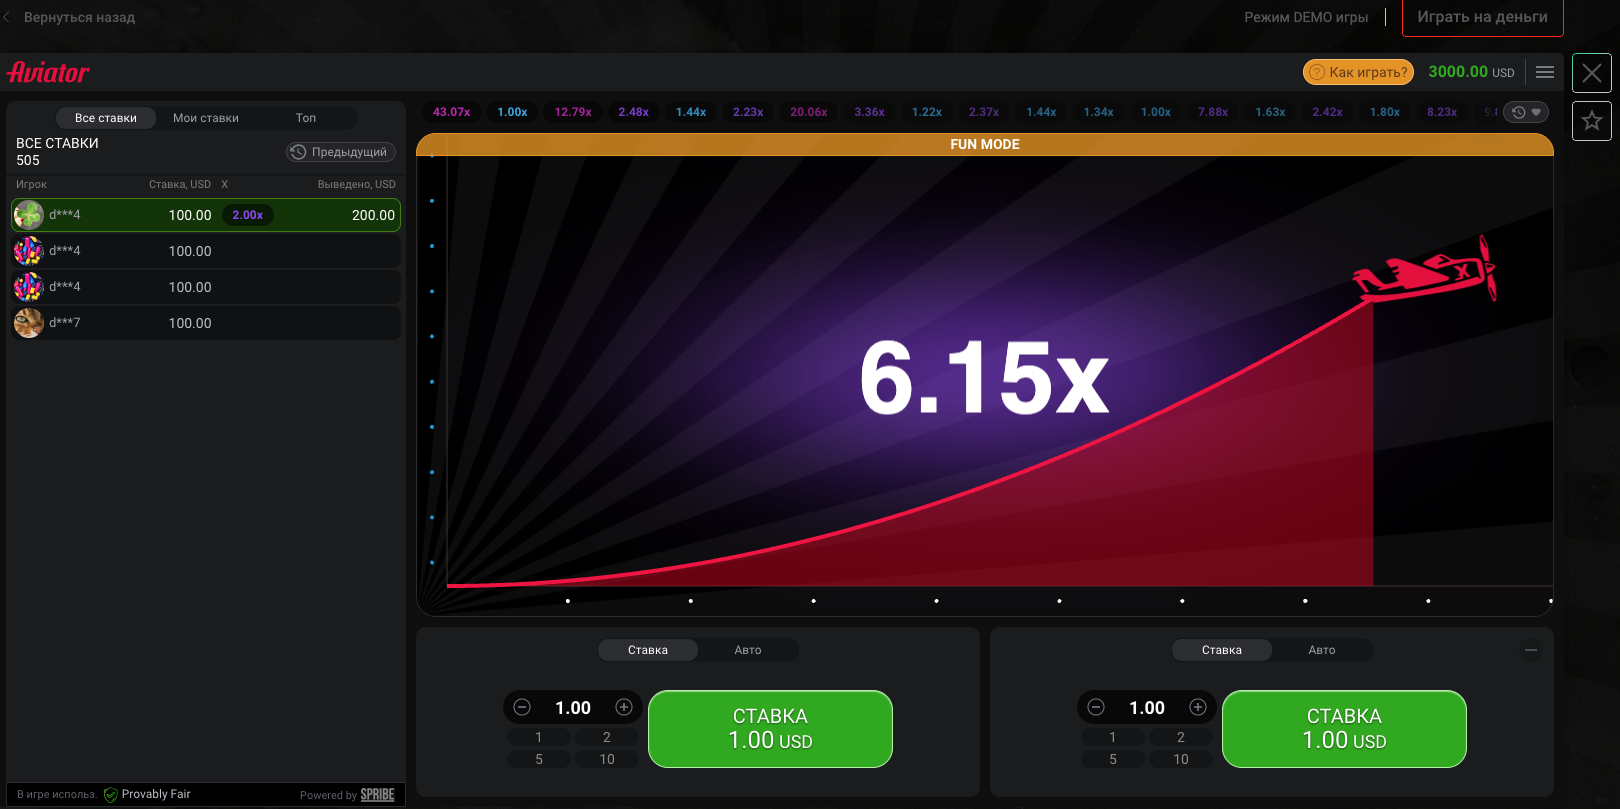Screen dimensions: 1620x809
Task: Click the 43.07x multiplier history chip
Action: point(451,112)
